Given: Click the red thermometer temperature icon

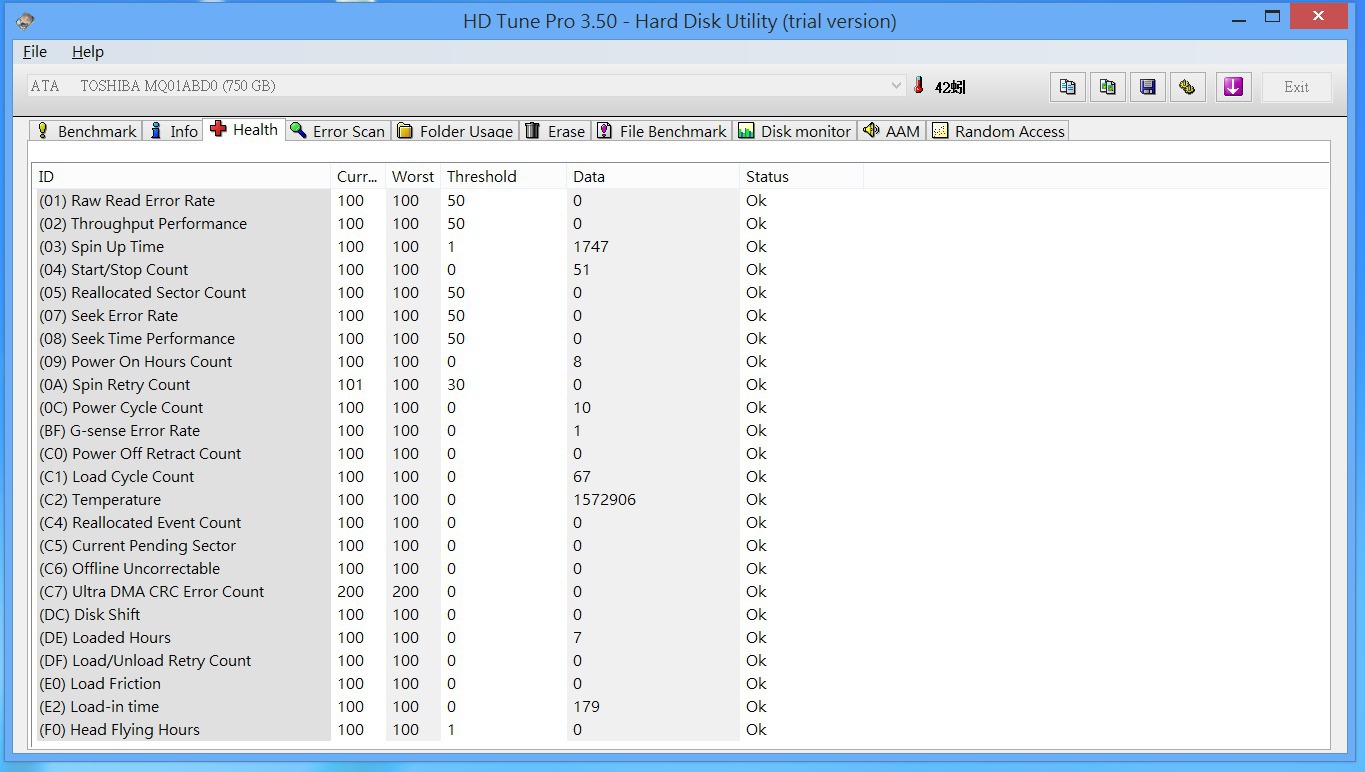Looking at the screenshot, I should tap(919, 86).
